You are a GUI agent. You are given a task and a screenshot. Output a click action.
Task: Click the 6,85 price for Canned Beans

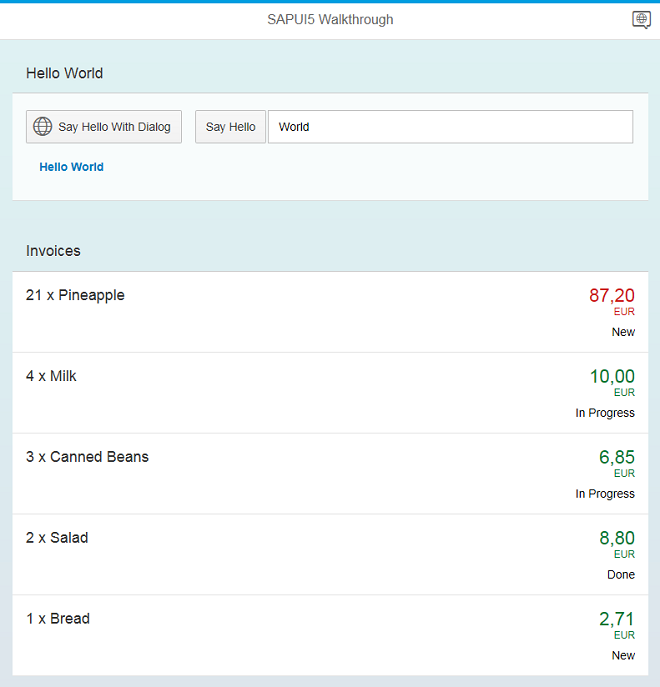click(616, 457)
